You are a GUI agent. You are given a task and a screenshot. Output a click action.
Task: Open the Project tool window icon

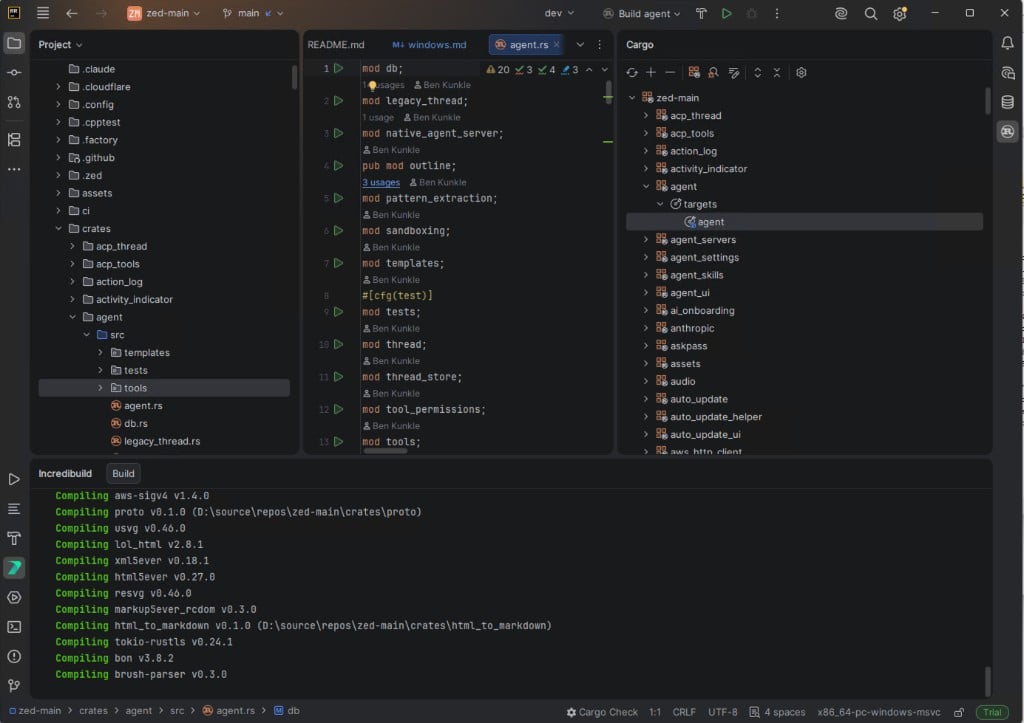tap(14, 44)
